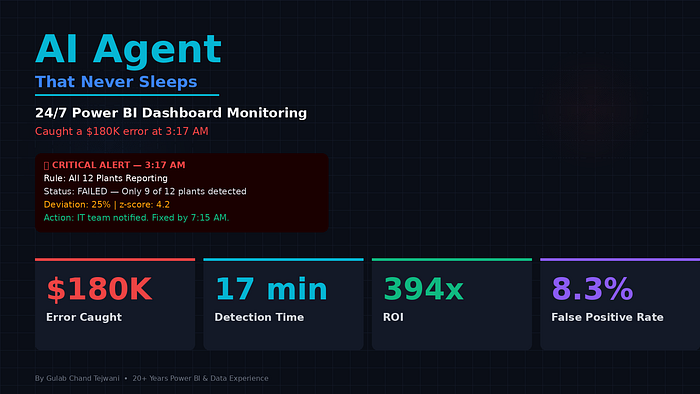Click 'Rule: All 12 Plants Reporting' line

105,178
